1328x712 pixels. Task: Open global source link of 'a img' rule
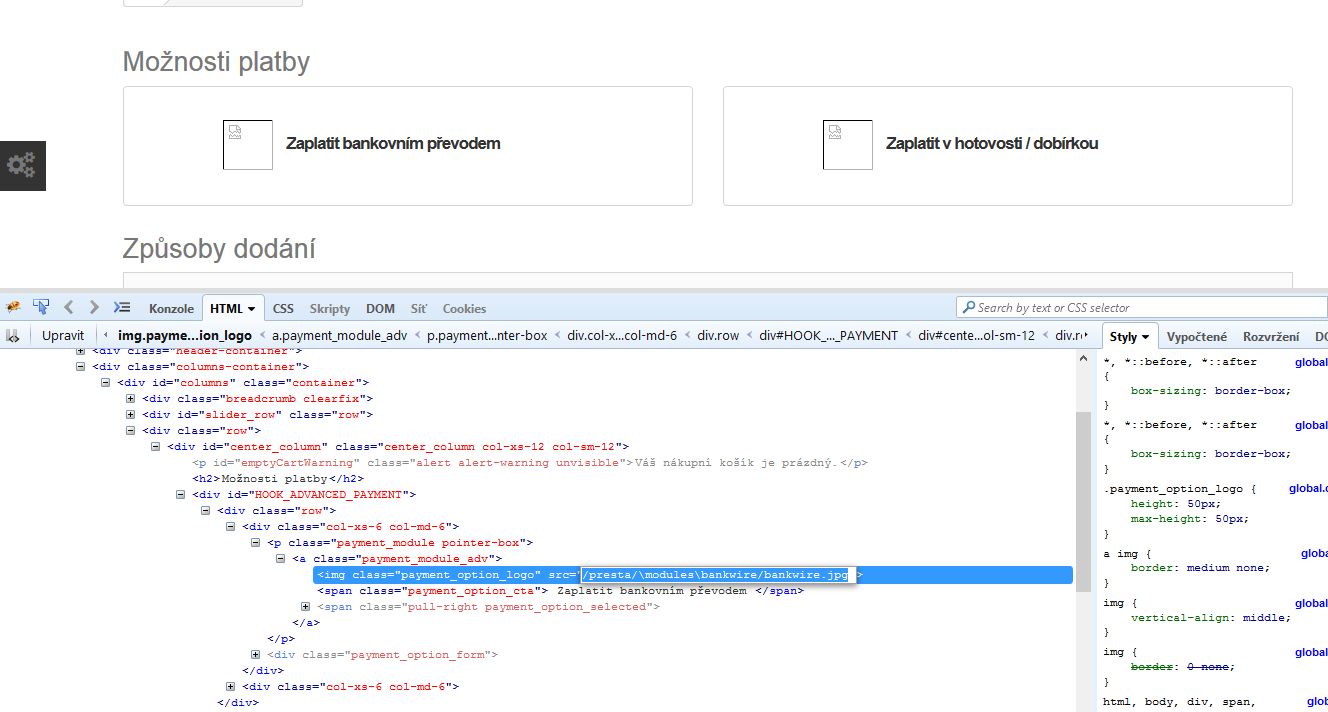click(1314, 553)
